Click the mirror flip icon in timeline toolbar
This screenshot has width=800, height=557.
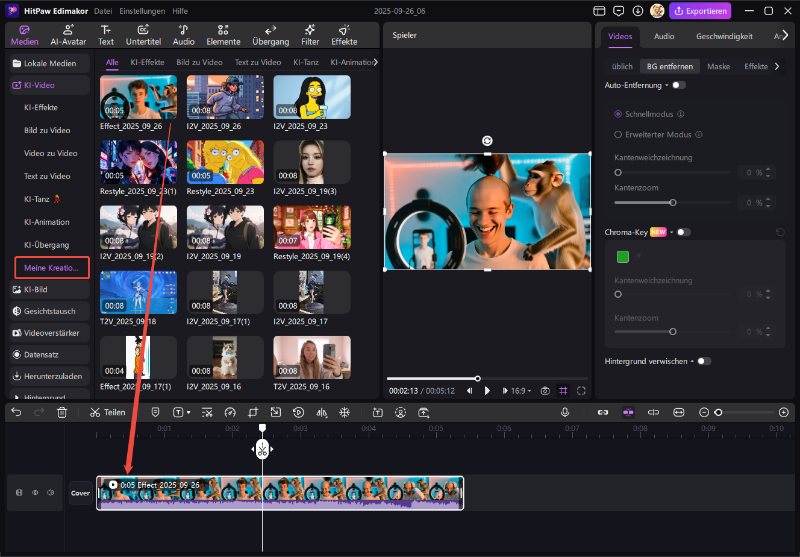tap(321, 412)
